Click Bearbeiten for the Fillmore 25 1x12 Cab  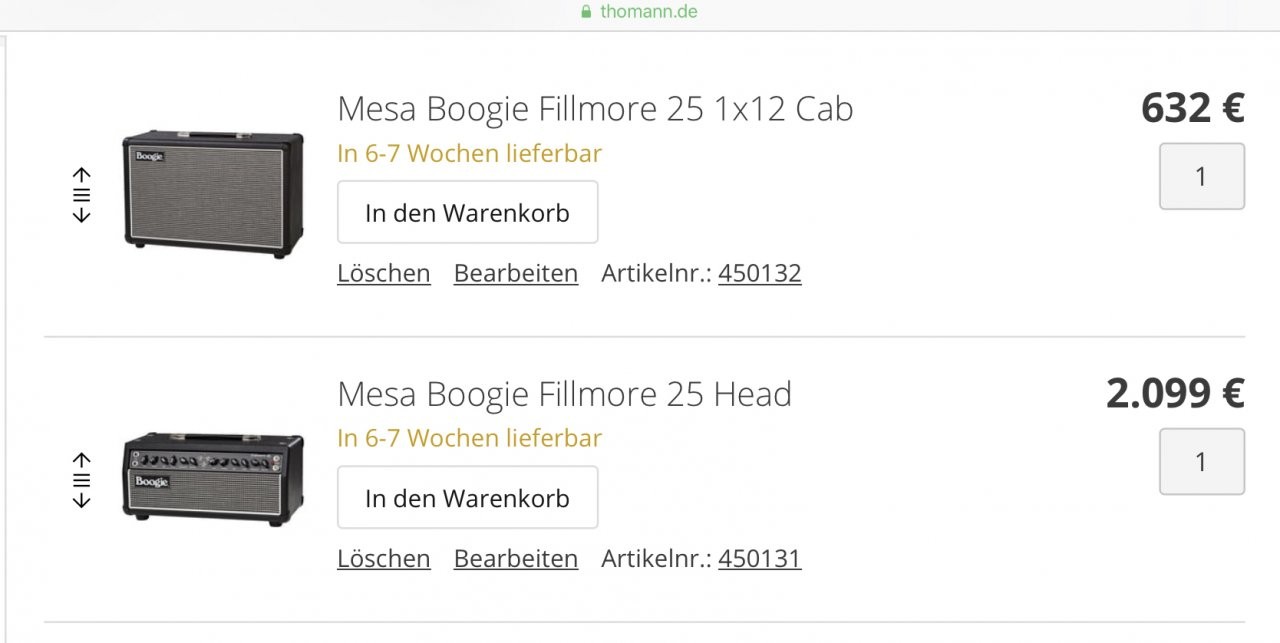516,273
